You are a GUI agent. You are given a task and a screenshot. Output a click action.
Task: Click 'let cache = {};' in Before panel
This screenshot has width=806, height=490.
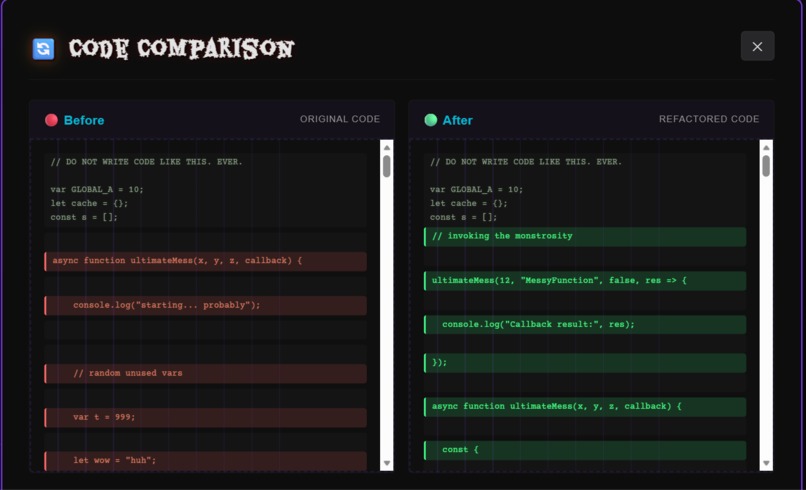[89, 204]
